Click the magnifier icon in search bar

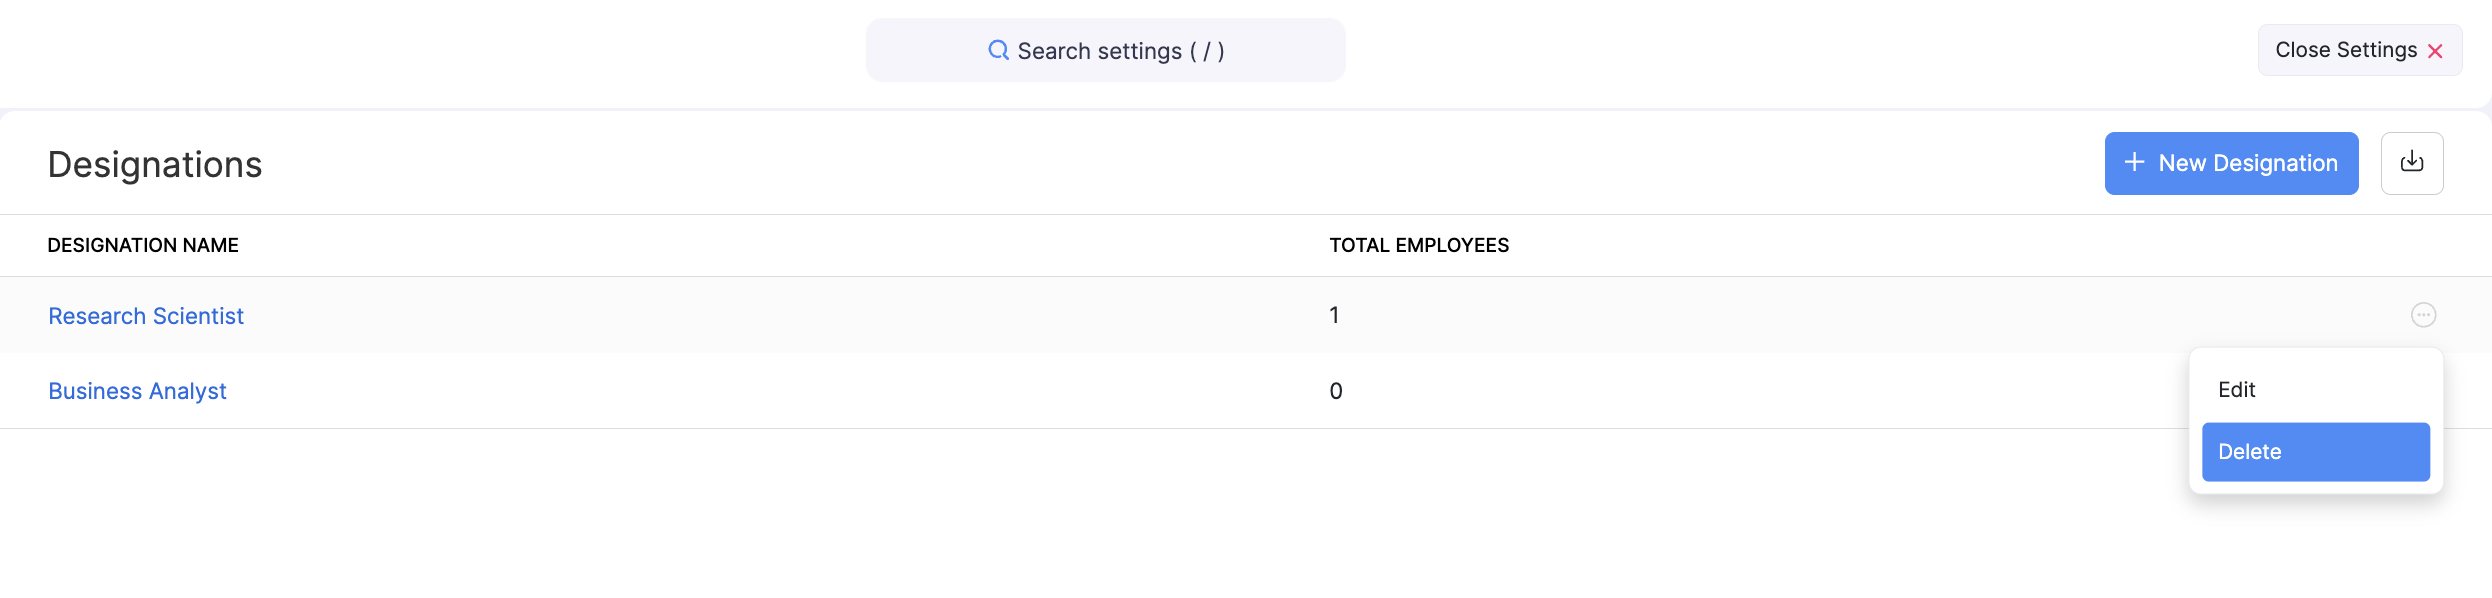pyautogui.click(x=998, y=50)
